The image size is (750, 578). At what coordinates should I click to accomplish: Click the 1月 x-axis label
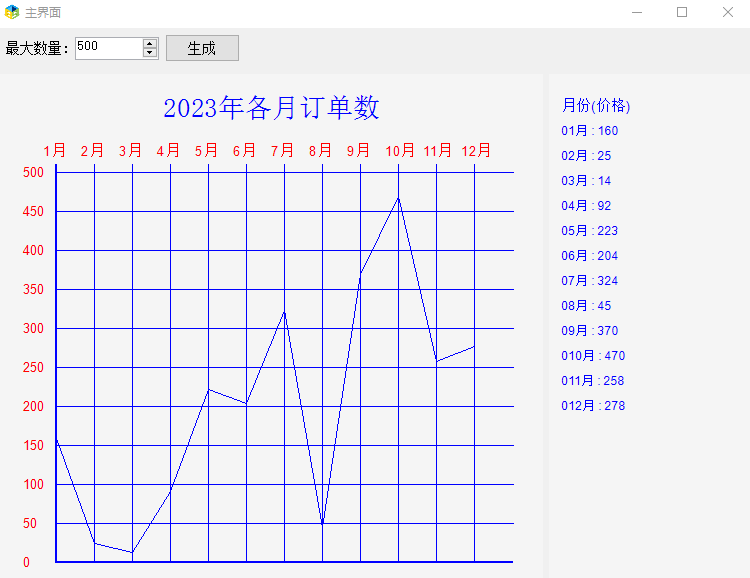pos(55,151)
